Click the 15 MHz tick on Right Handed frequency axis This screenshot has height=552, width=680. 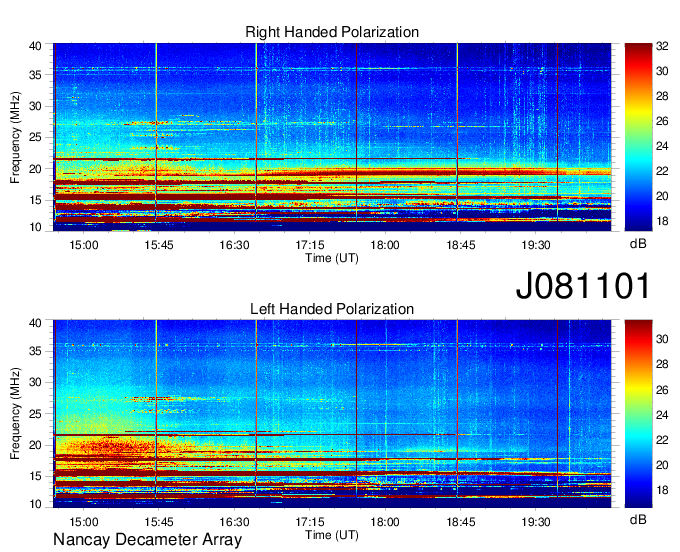click(x=35, y=200)
